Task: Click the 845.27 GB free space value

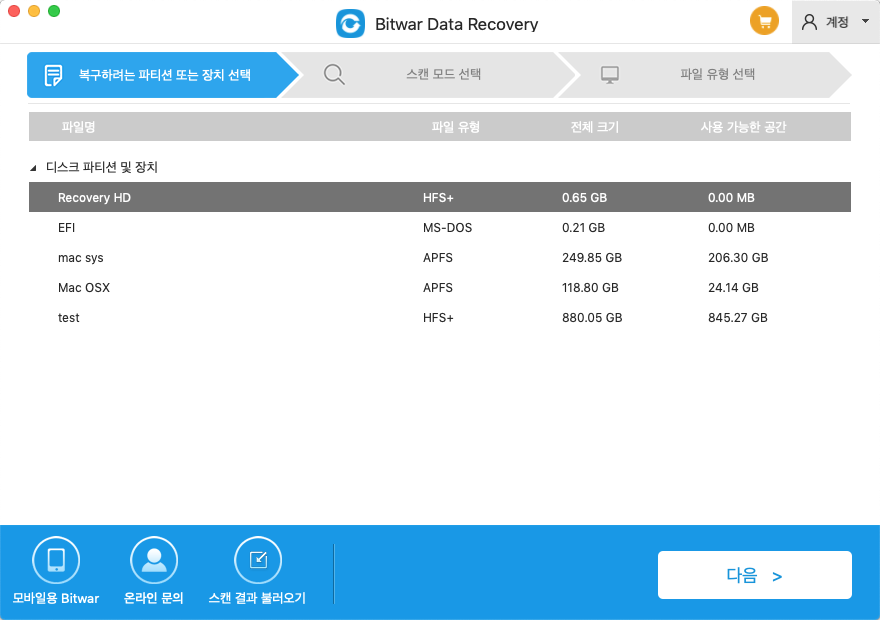Action: [x=737, y=318]
